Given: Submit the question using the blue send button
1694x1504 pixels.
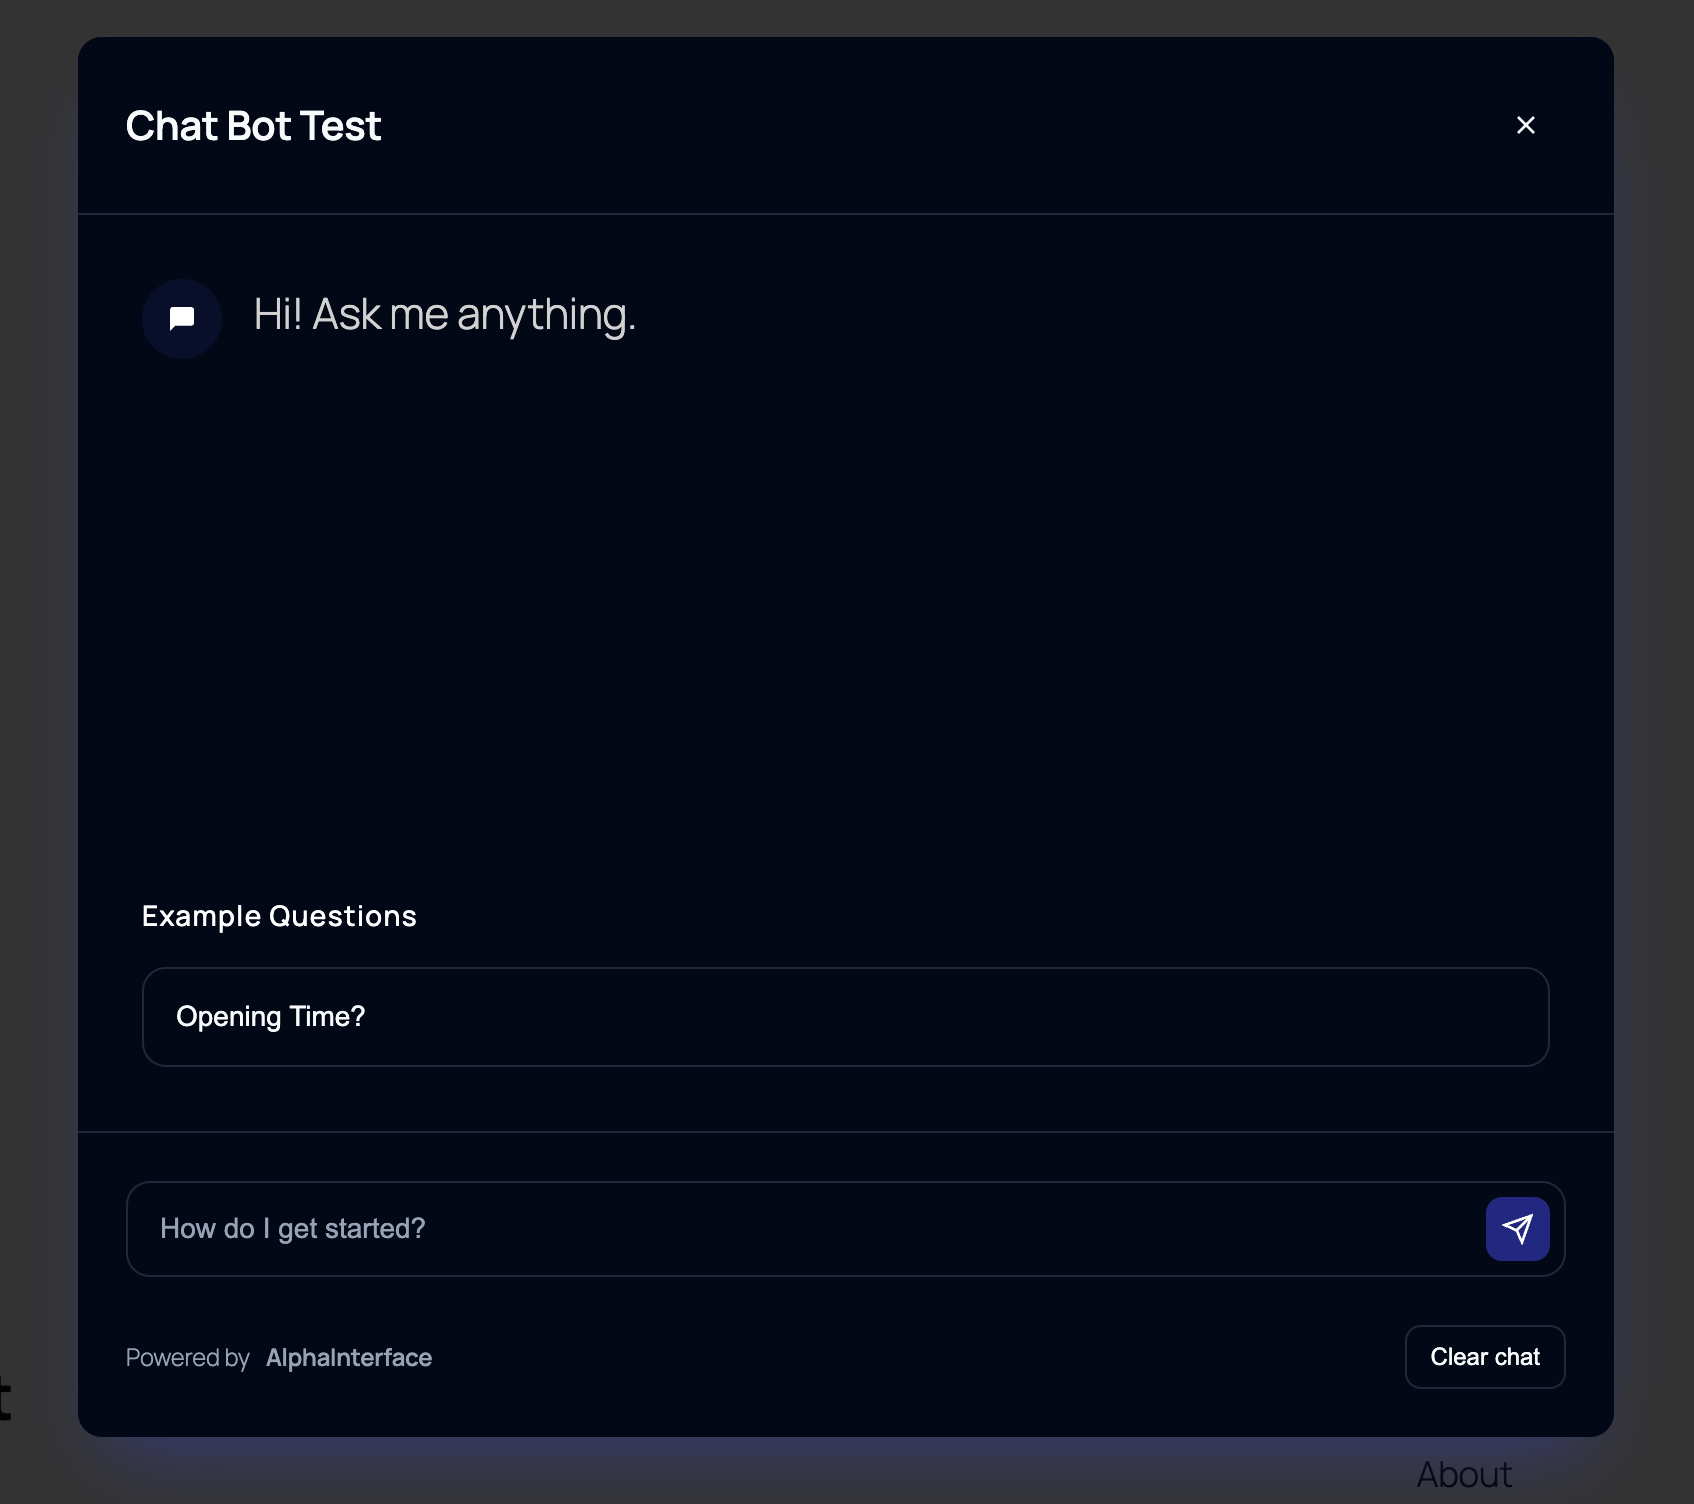Looking at the screenshot, I should click(x=1517, y=1229).
